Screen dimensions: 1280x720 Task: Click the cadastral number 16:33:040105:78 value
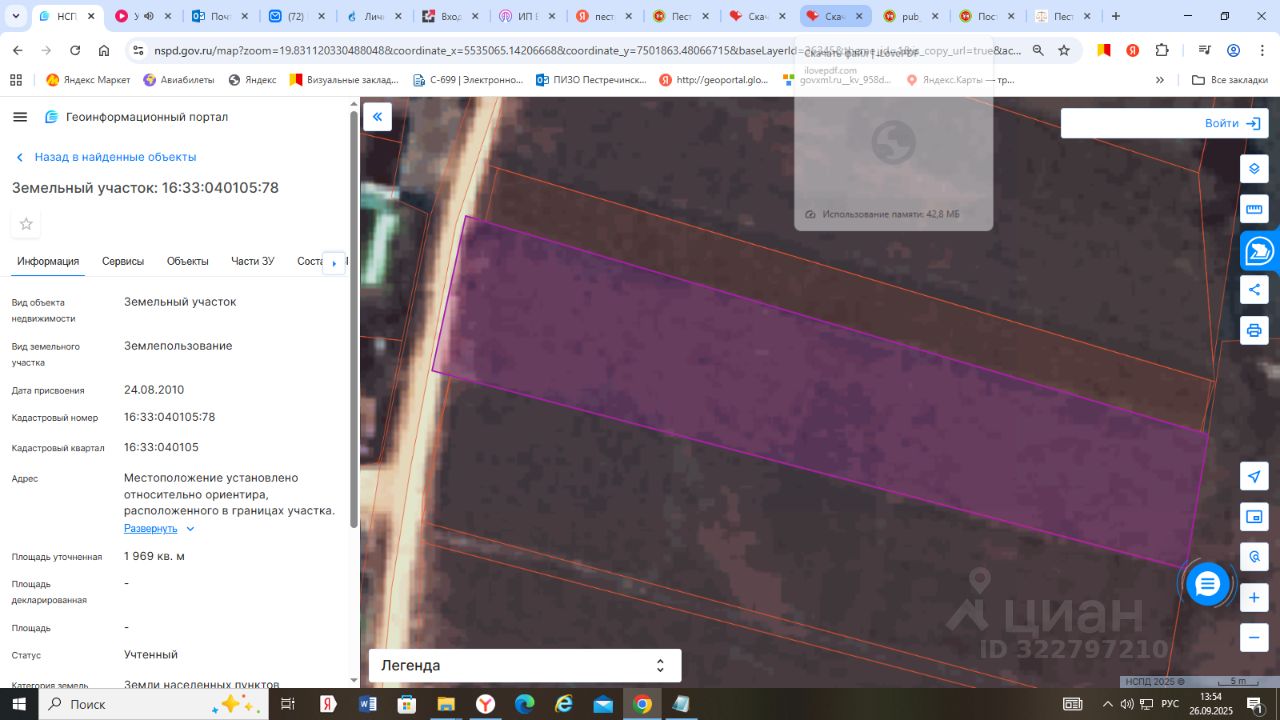(170, 417)
